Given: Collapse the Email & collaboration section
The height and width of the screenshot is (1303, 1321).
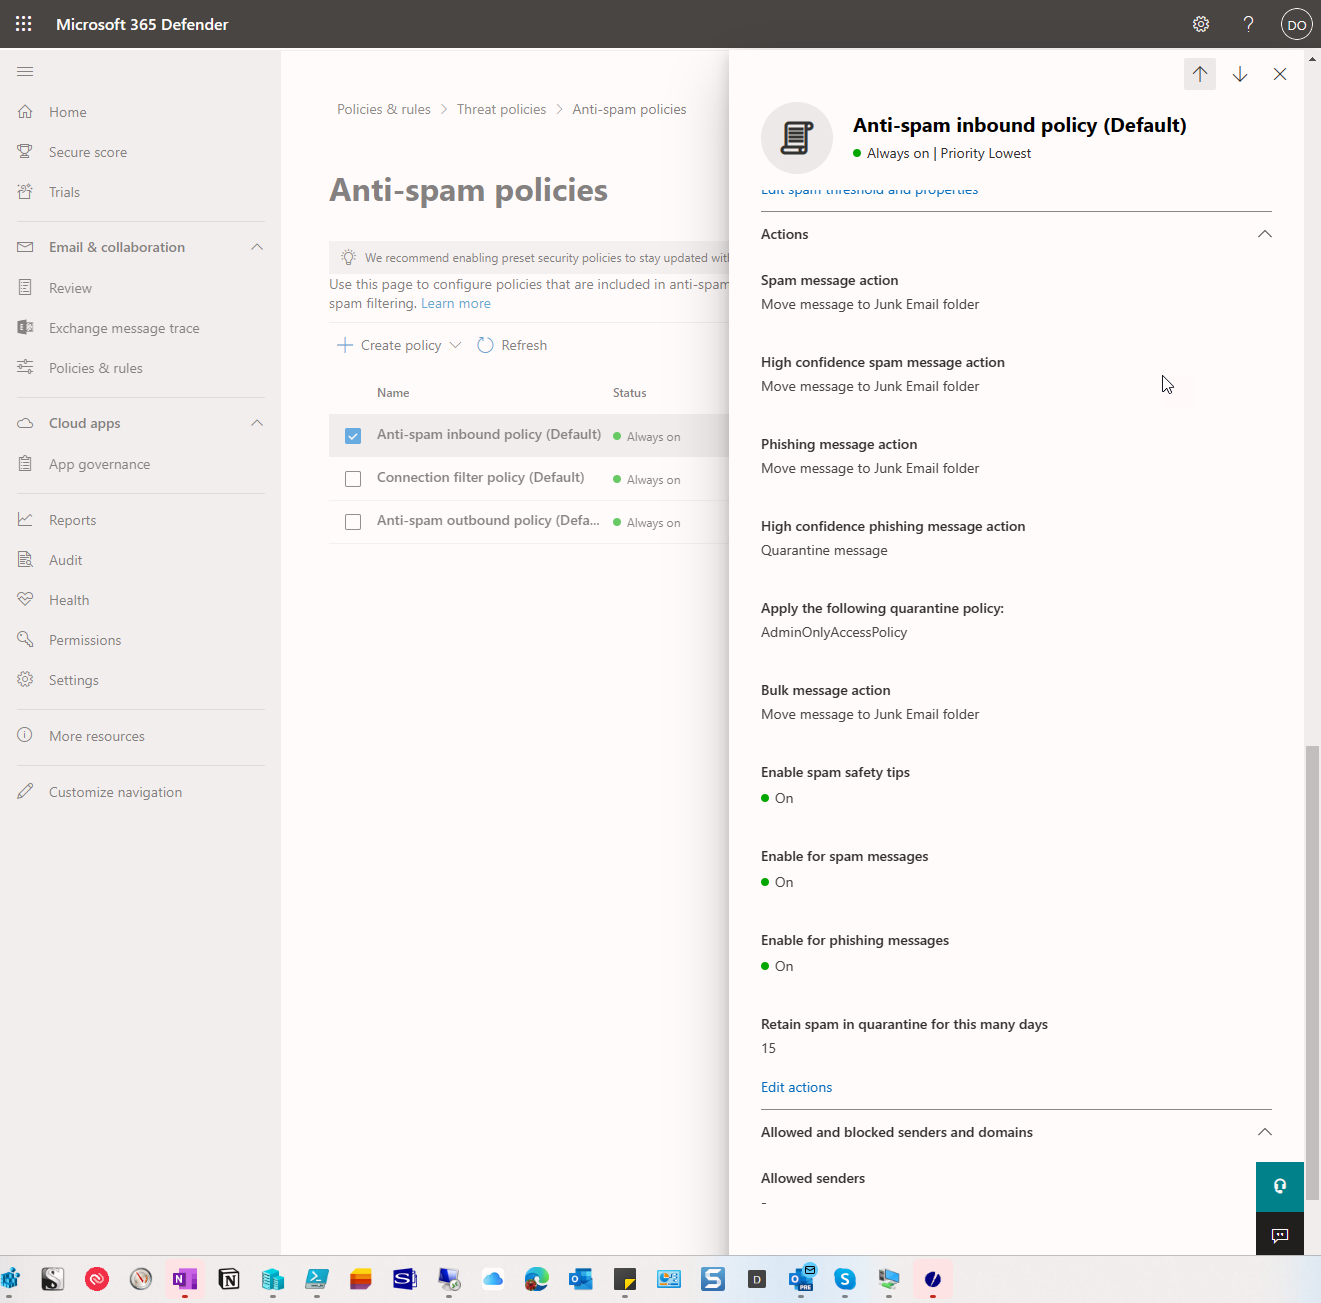Looking at the screenshot, I should coord(257,246).
